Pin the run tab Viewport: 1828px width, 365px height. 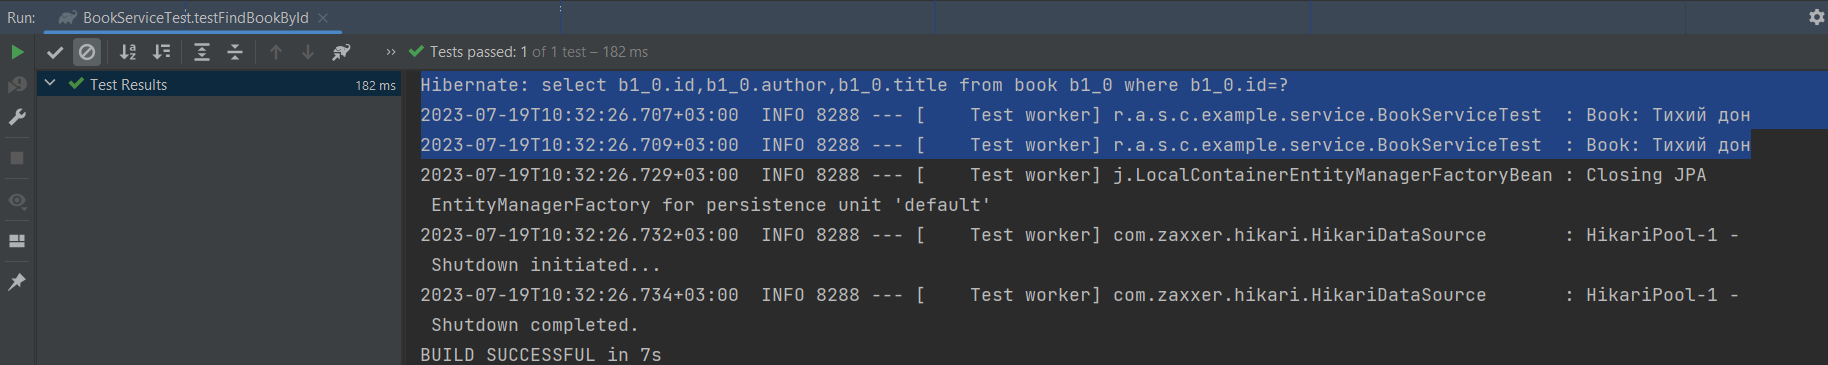tap(17, 282)
